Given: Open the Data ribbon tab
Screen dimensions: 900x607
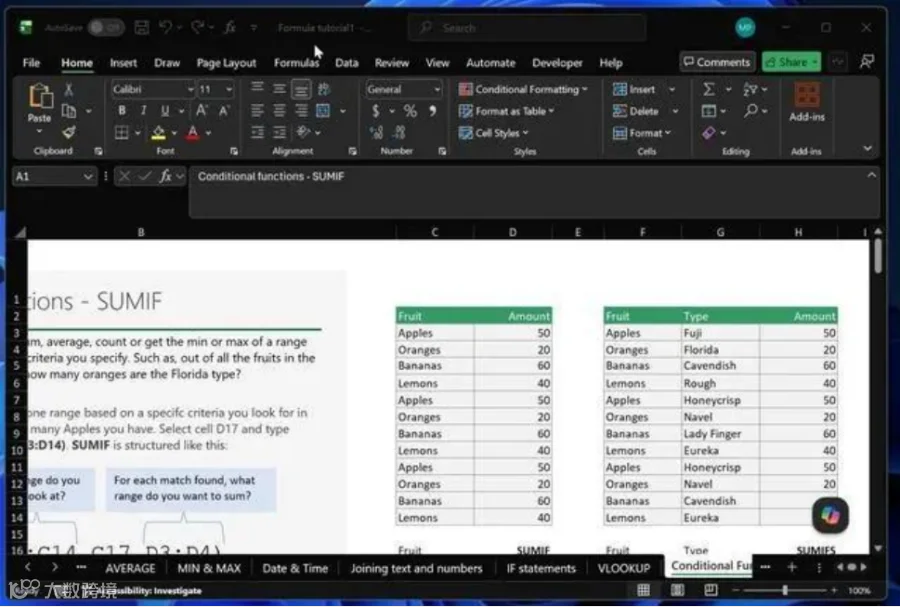Looking at the screenshot, I should coord(347,63).
